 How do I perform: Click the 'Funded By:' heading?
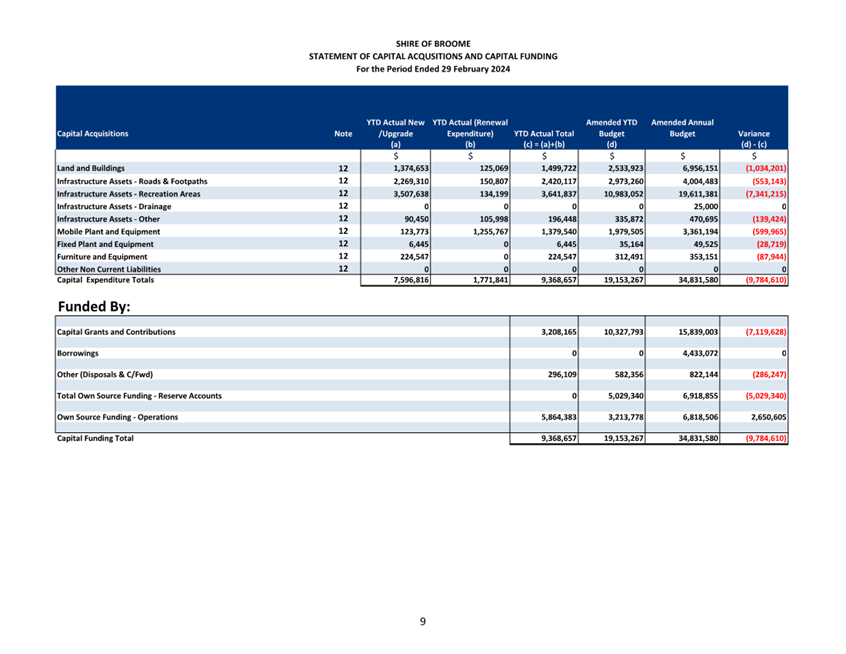(x=94, y=306)
